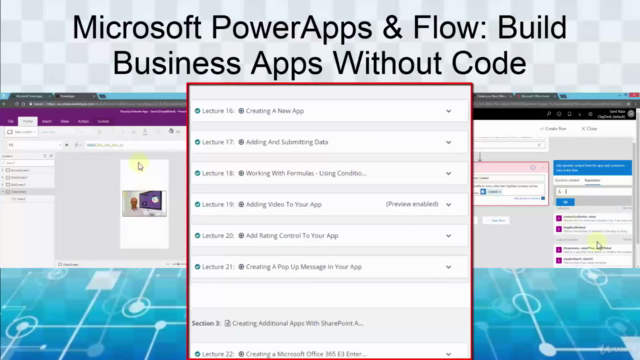
Task: Click the blue OK button in expression panel
Action: 565,202
